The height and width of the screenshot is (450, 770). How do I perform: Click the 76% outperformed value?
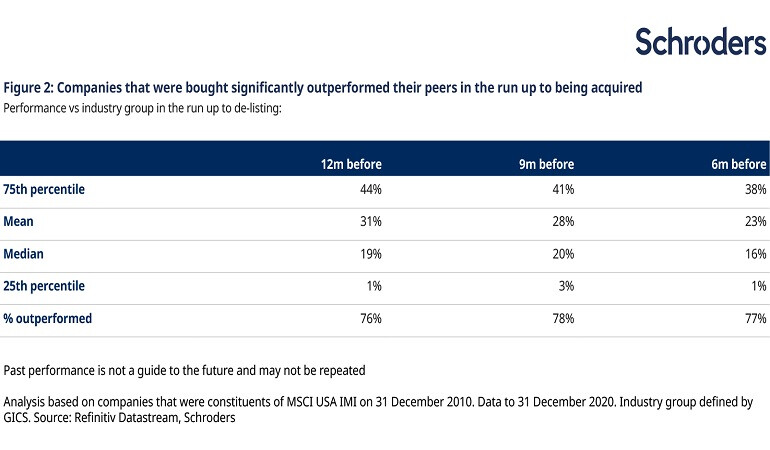click(370, 319)
